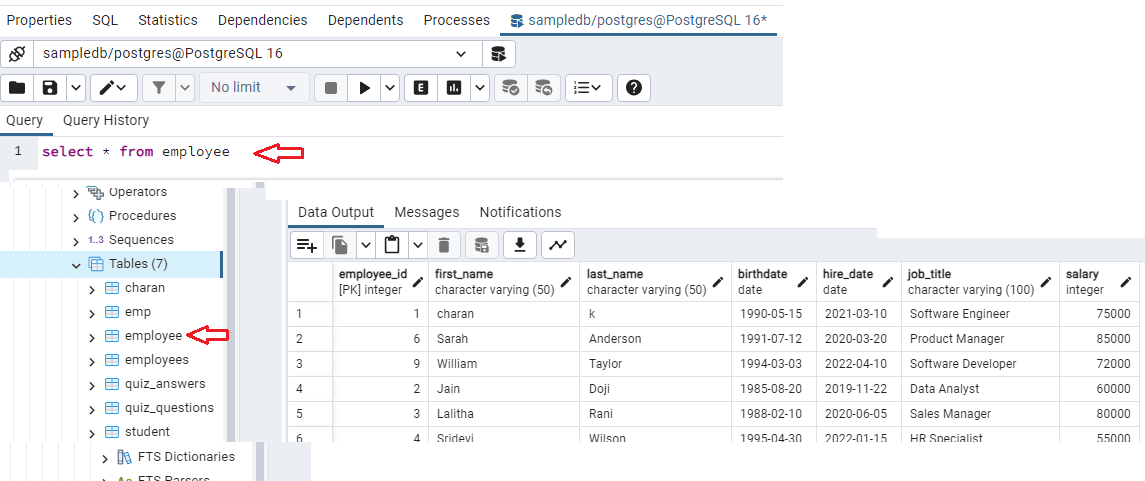Click the Explain Analyze chart icon
The height and width of the screenshot is (481, 1145).
[x=454, y=88]
